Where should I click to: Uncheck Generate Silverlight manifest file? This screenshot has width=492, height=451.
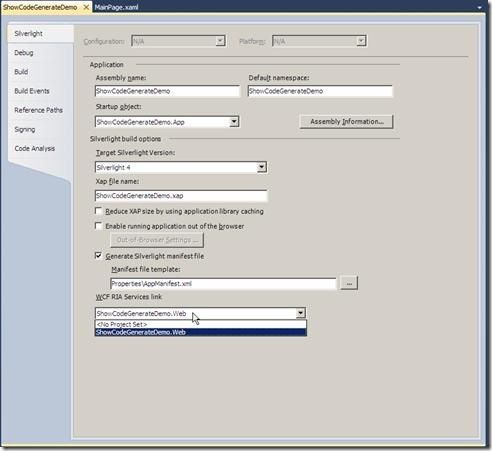(98, 256)
